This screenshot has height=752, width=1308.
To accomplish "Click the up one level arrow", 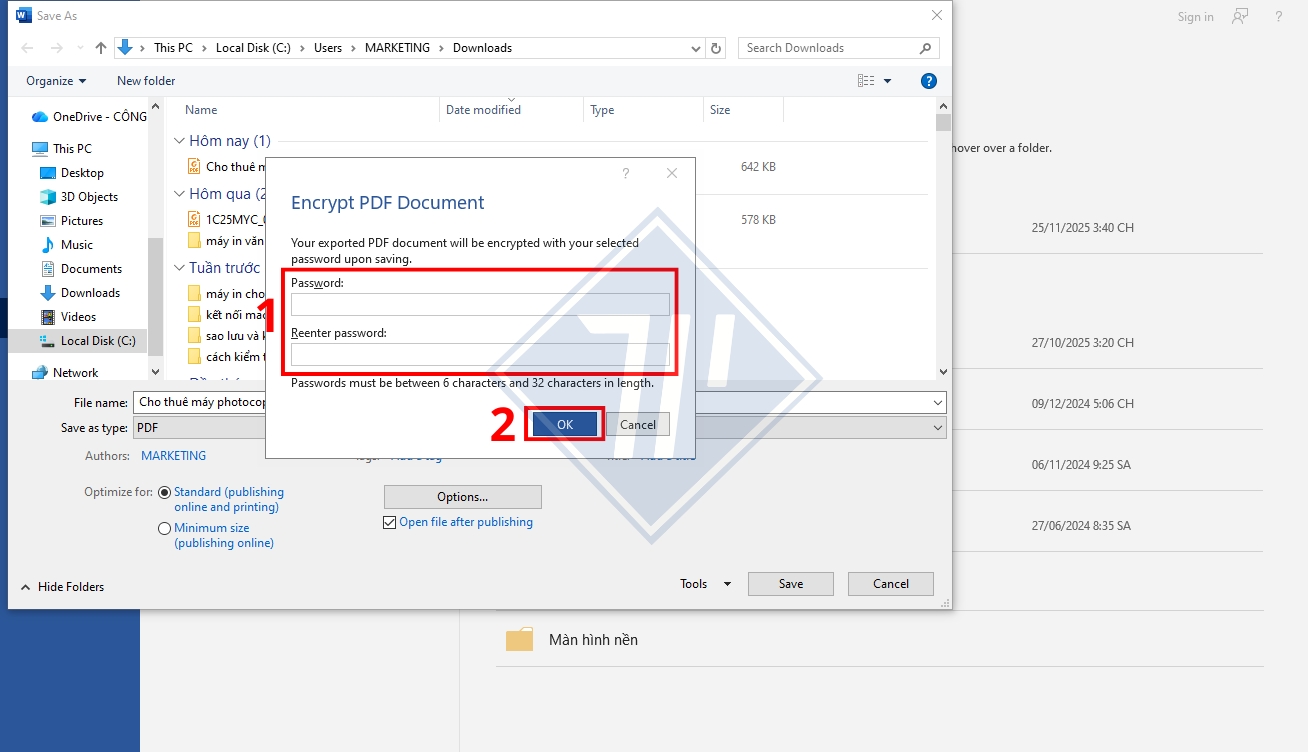I will pyautogui.click(x=101, y=47).
